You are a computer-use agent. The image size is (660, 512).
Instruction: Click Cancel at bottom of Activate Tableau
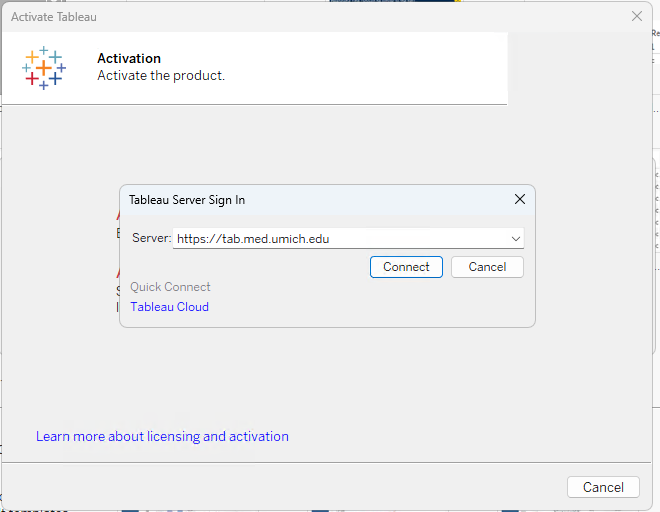[x=603, y=487]
